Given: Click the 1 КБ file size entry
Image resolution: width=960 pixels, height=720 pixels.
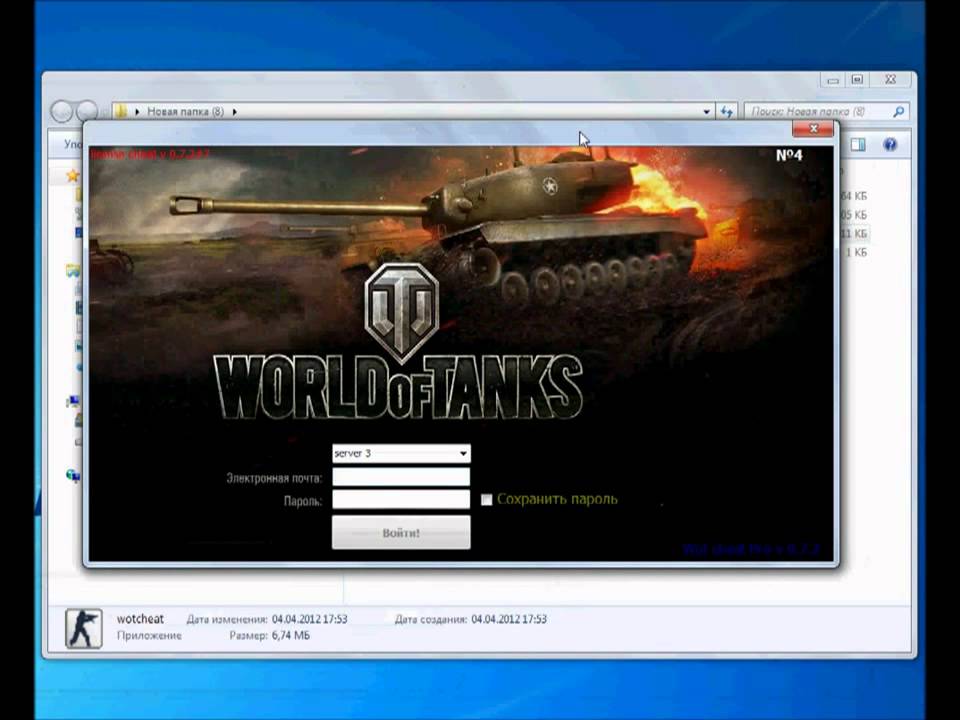Looking at the screenshot, I should 857,252.
